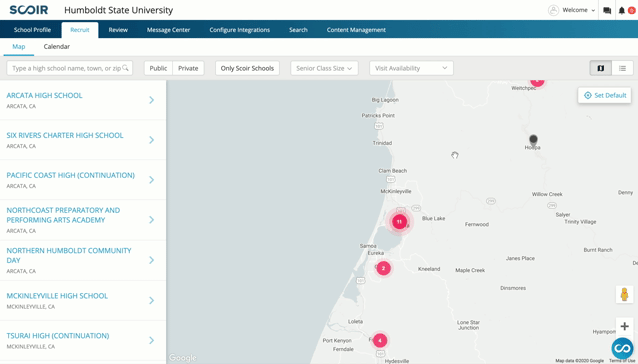Switch to map view icon

tap(601, 68)
